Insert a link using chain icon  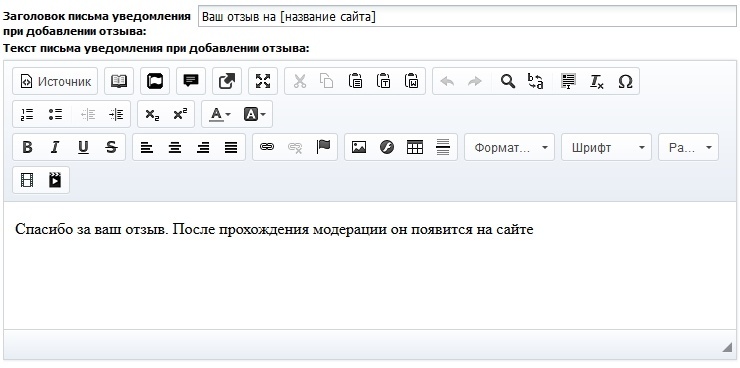pyautogui.click(x=267, y=147)
